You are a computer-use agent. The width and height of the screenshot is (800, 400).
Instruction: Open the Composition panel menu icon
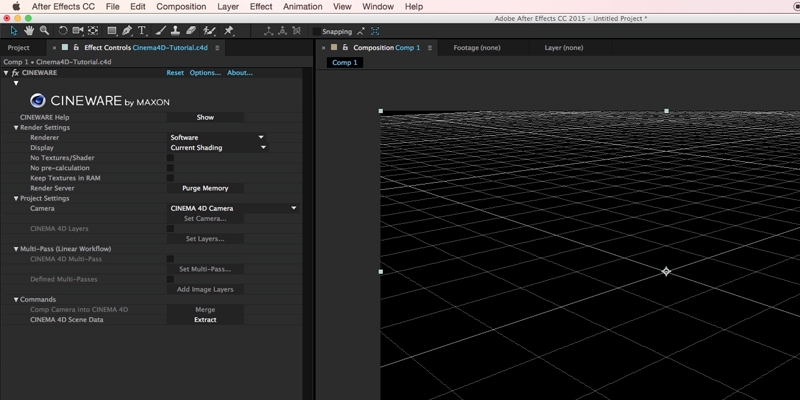coord(430,48)
